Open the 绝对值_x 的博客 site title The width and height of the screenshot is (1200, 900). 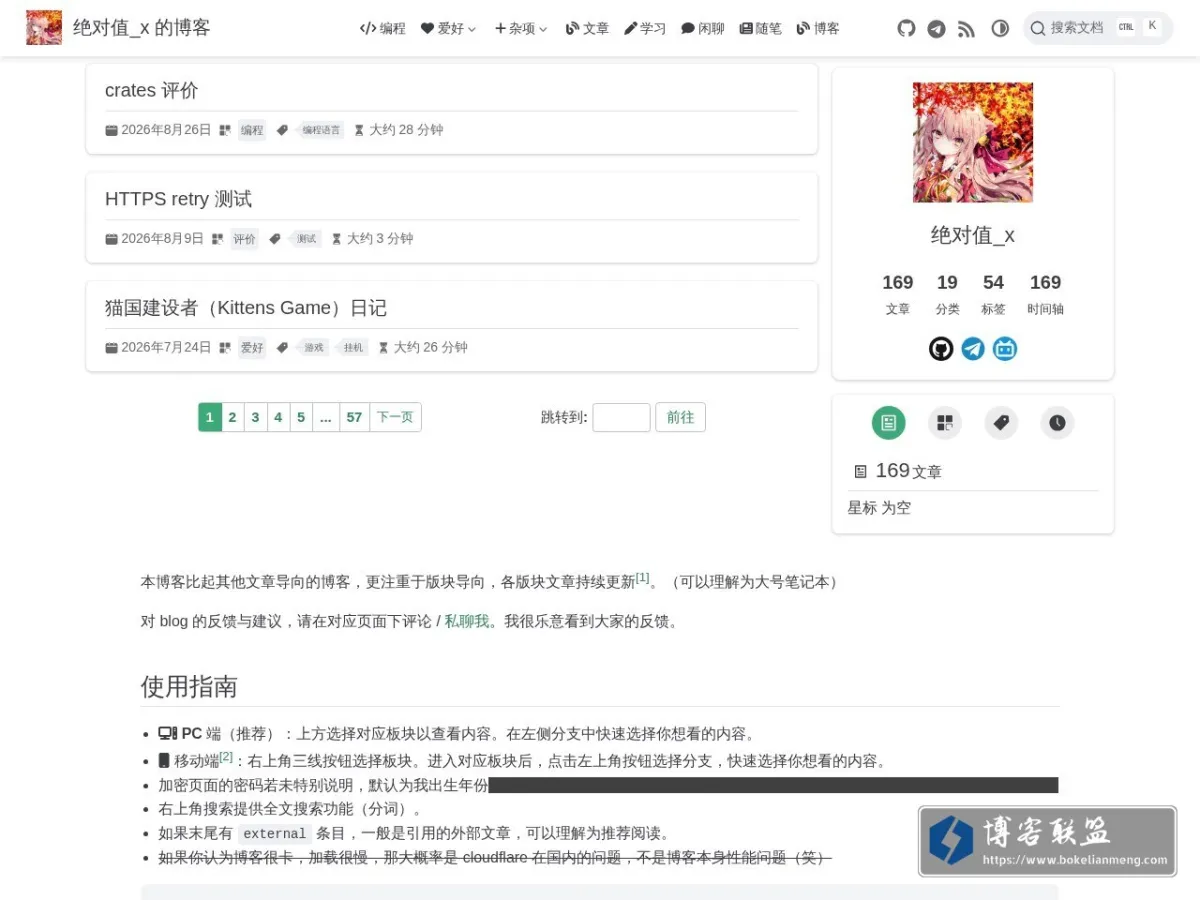tap(141, 28)
